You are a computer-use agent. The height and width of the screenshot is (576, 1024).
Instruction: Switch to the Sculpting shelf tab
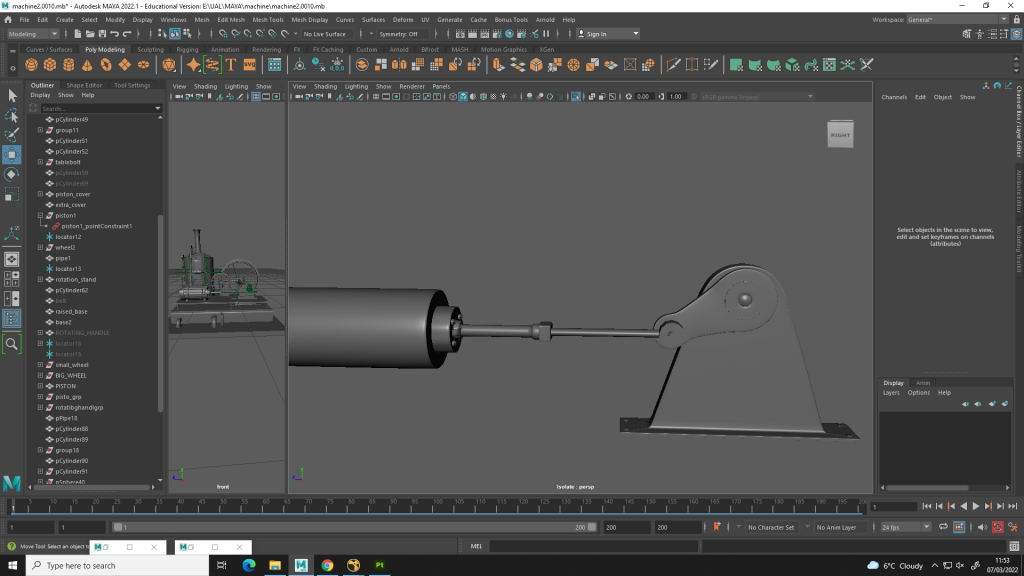click(x=150, y=50)
